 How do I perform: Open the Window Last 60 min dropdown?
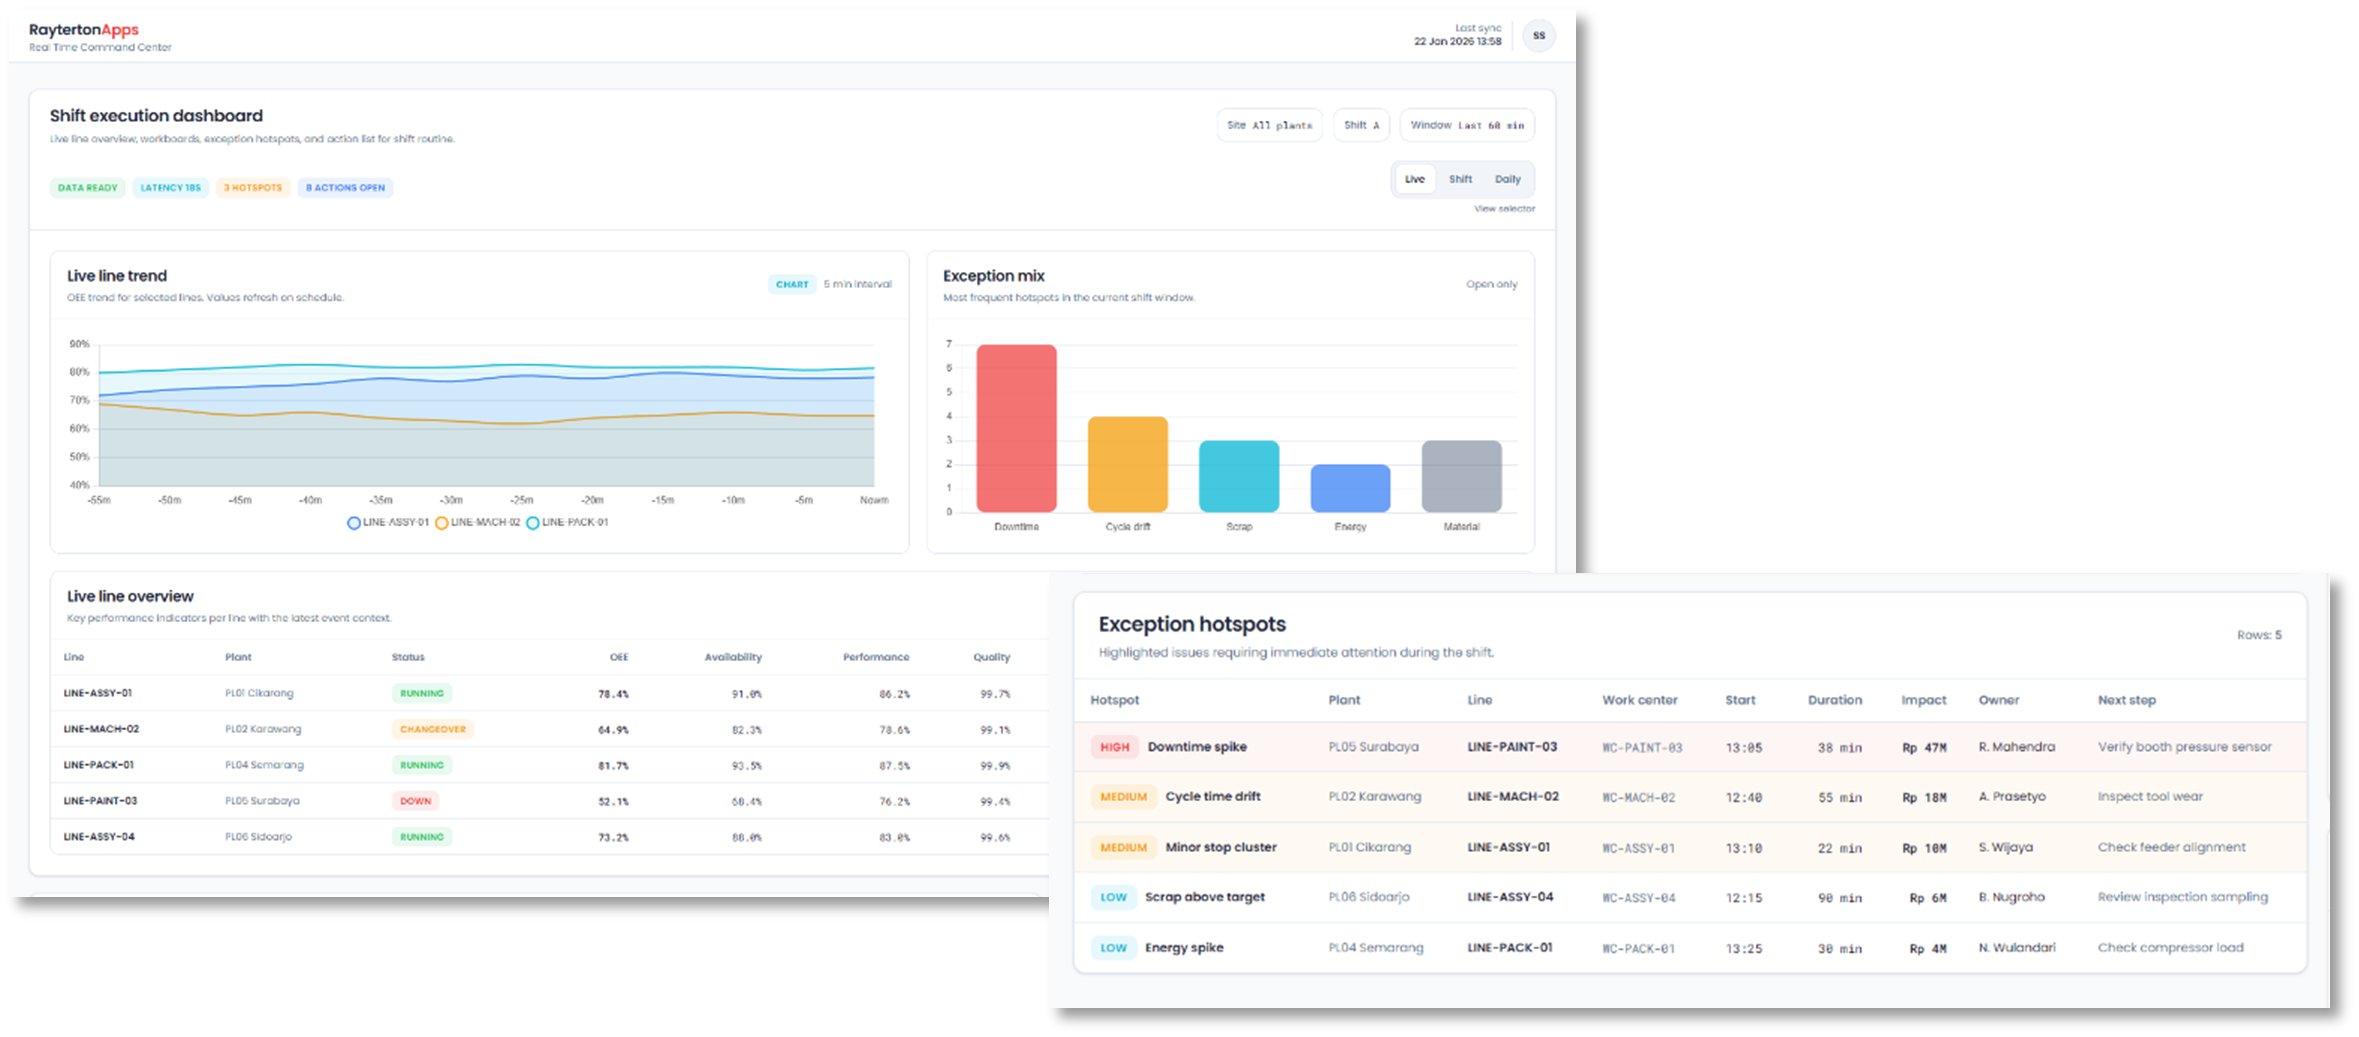1466,124
